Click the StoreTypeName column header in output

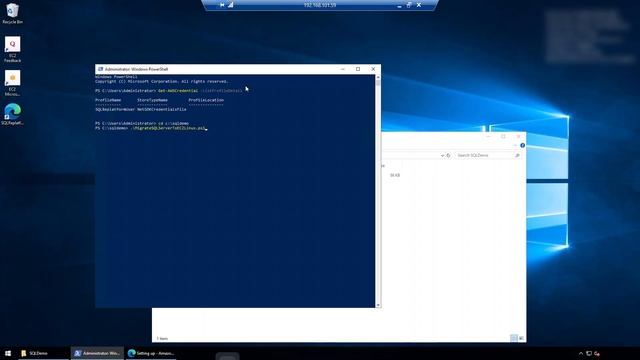click(x=152, y=100)
